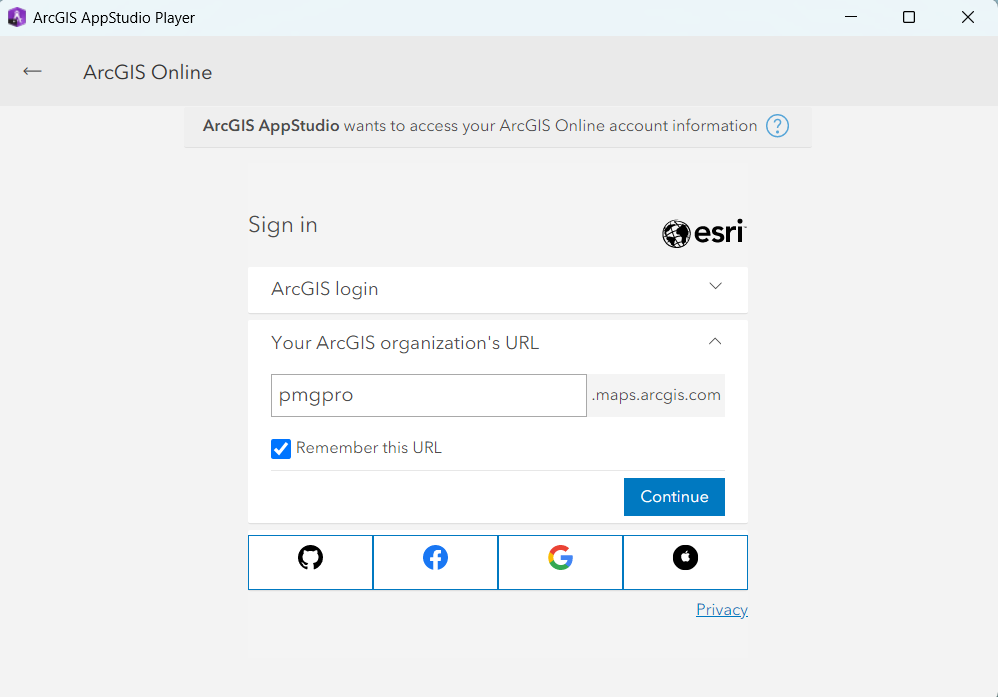Collapse the organization's URL section chevron

[715, 342]
